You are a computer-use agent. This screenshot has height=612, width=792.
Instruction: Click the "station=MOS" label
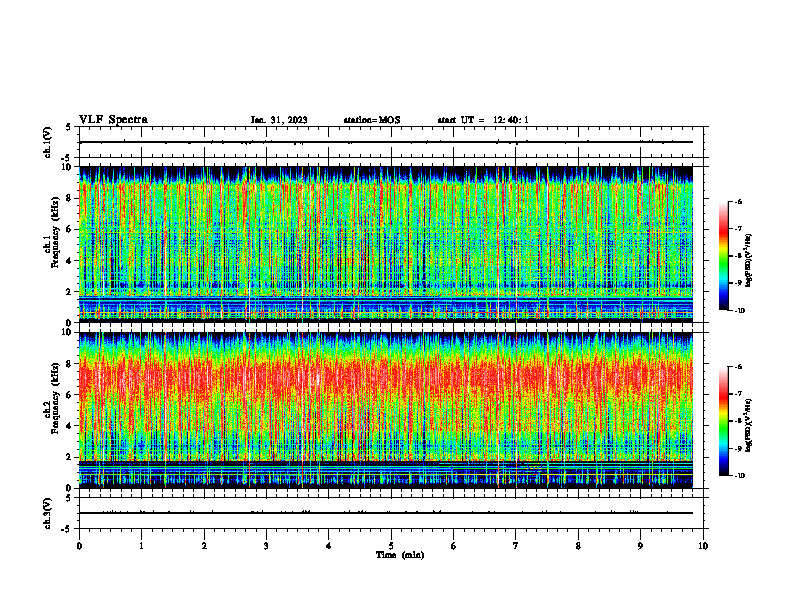pyautogui.click(x=372, y=120)
